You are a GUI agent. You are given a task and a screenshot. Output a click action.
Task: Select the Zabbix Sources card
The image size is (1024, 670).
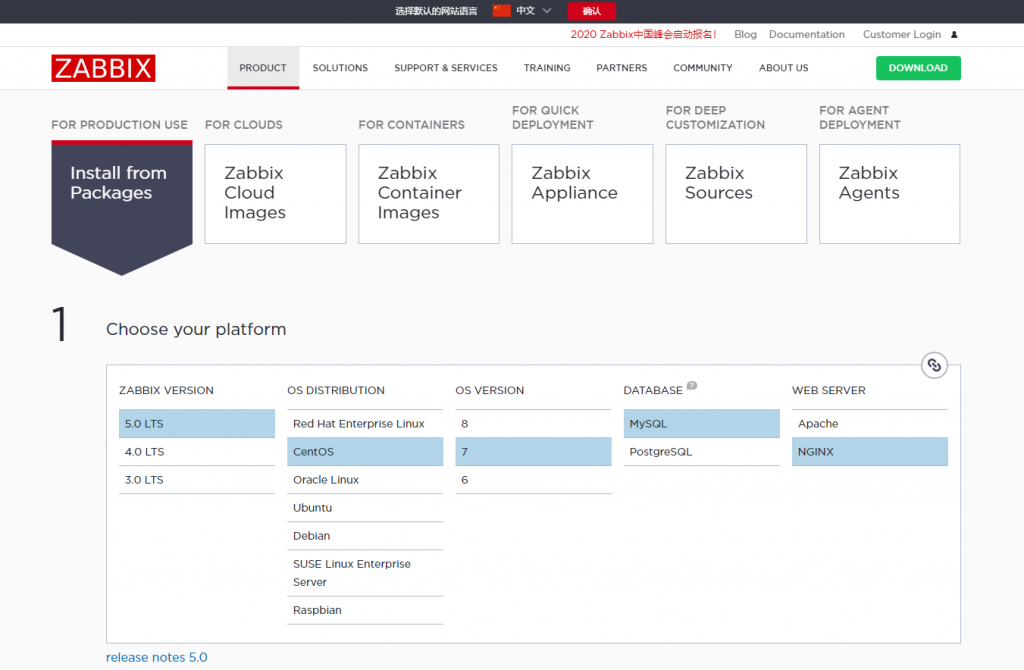[x=736, y=194]
